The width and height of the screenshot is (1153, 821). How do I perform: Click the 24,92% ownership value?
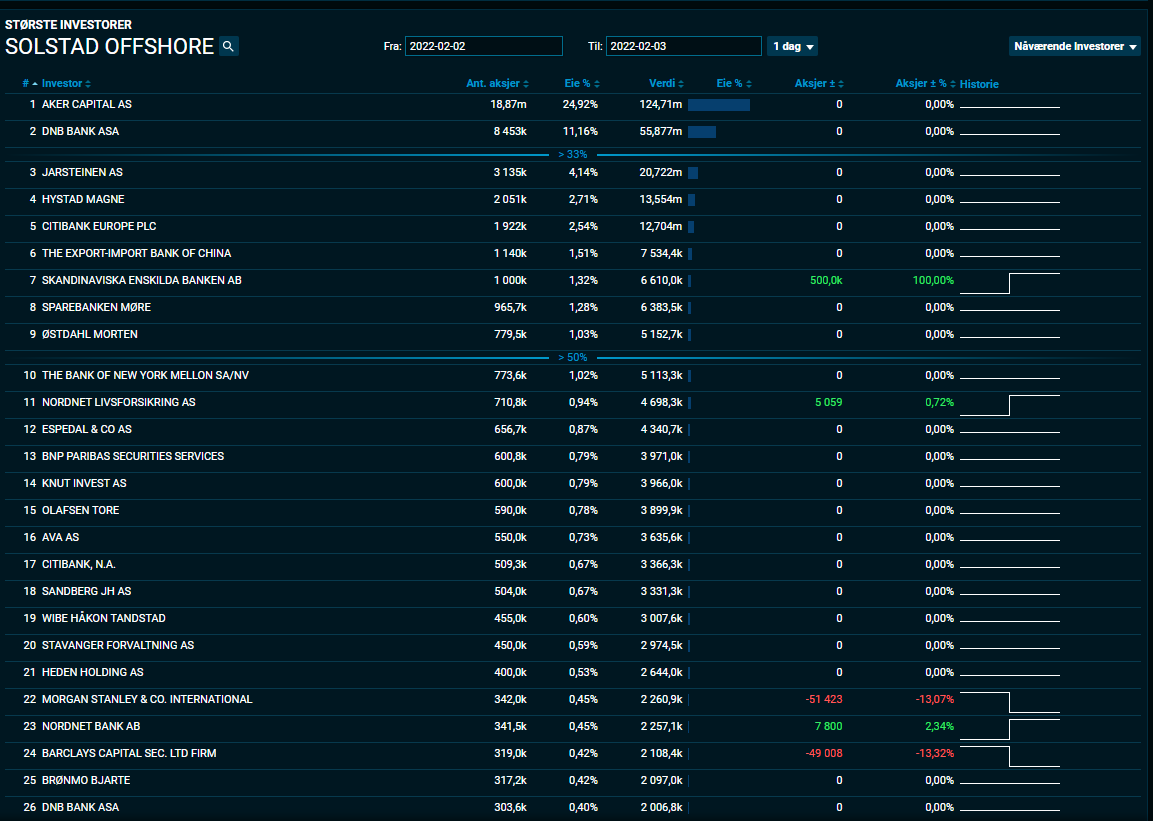(580, 104)
